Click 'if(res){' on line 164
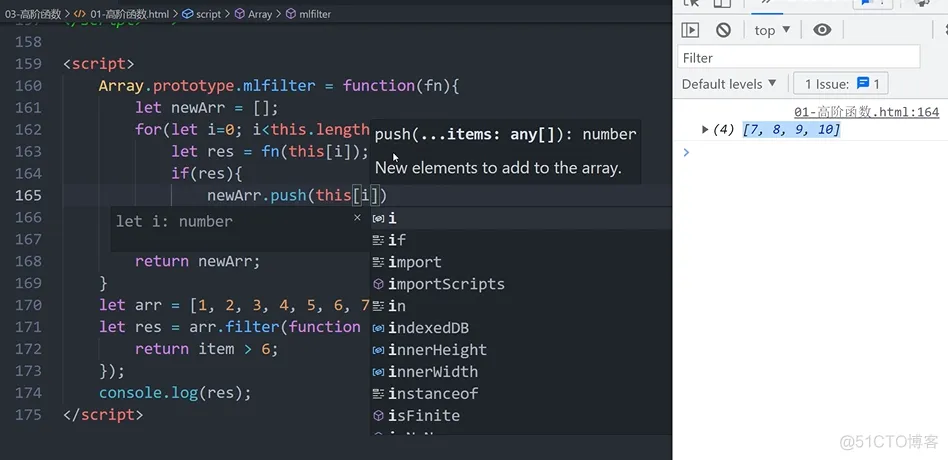 pyautogui.click(x=207, y=173)
